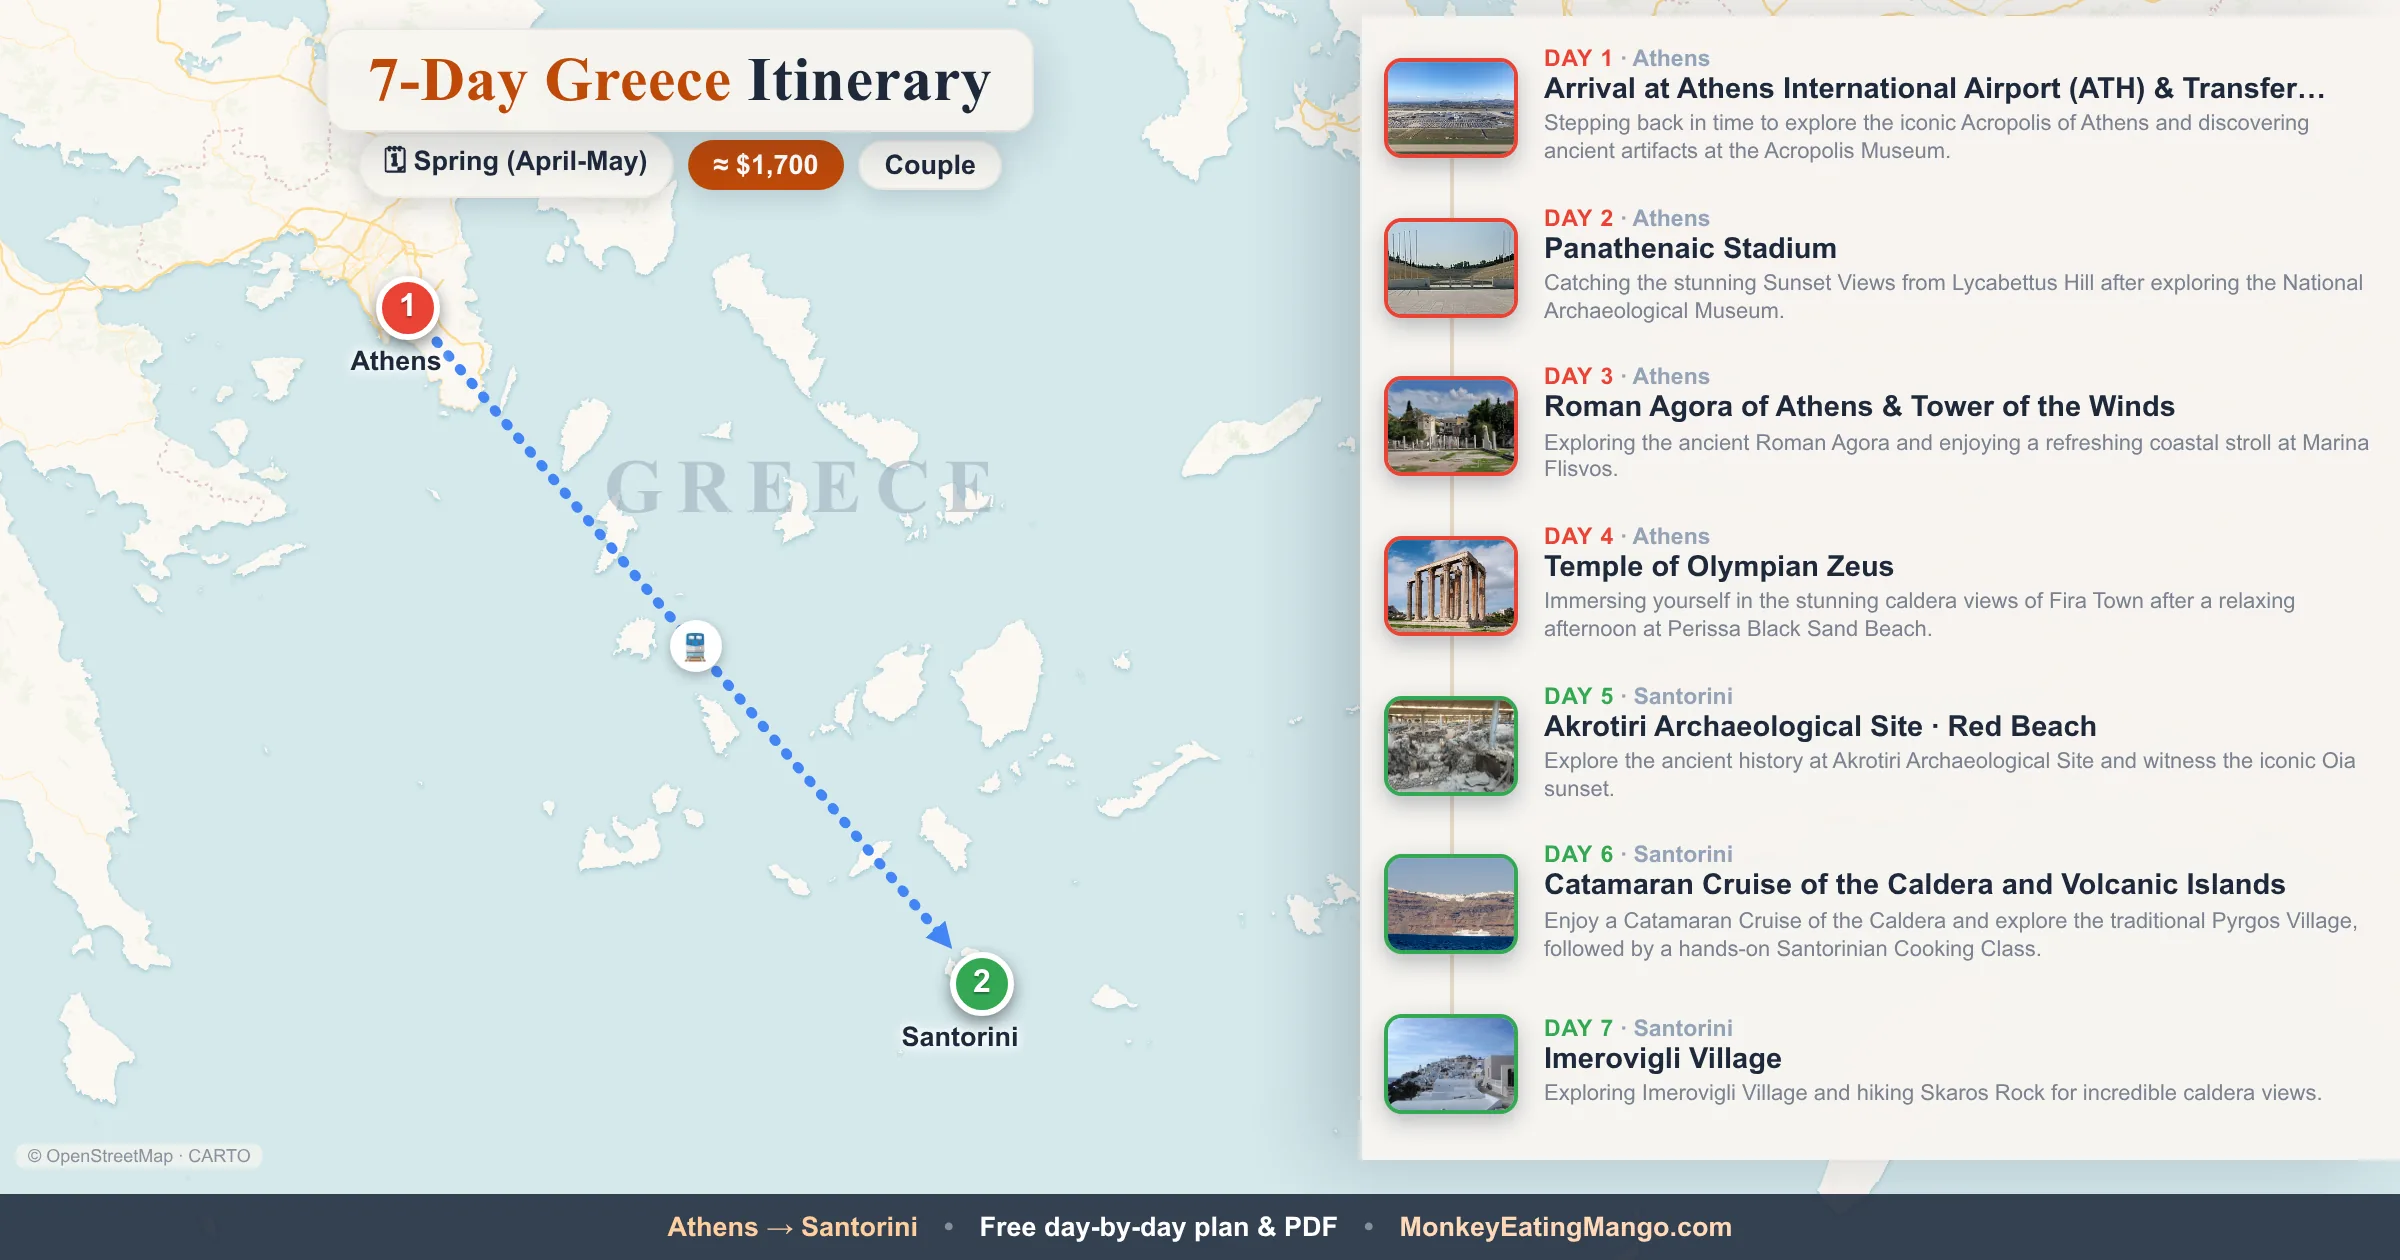Click the Day 1 Acropolis description text
The image size is (2400, 1260).
(x=1926, y=137)
